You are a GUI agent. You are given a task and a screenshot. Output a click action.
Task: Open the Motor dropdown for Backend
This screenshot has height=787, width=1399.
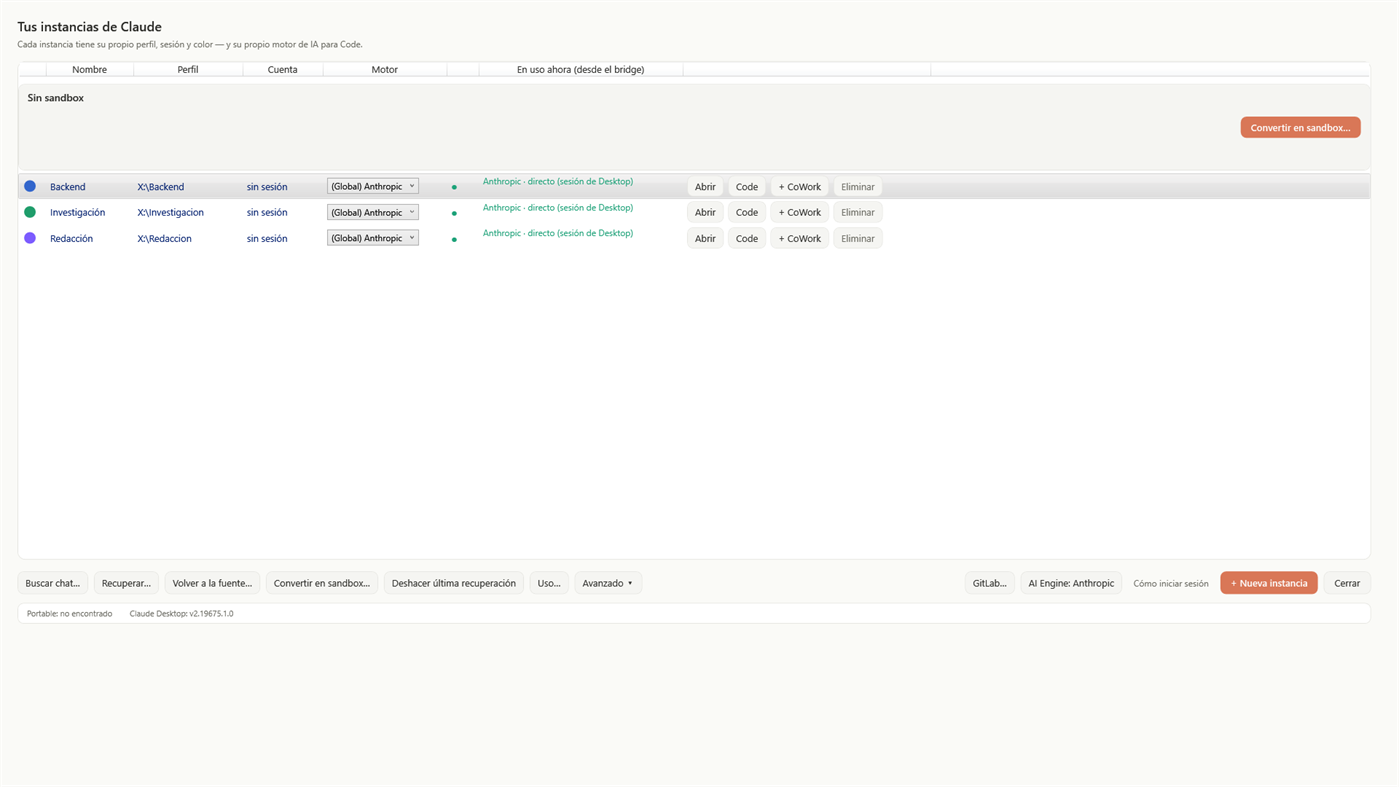[372, 186]
